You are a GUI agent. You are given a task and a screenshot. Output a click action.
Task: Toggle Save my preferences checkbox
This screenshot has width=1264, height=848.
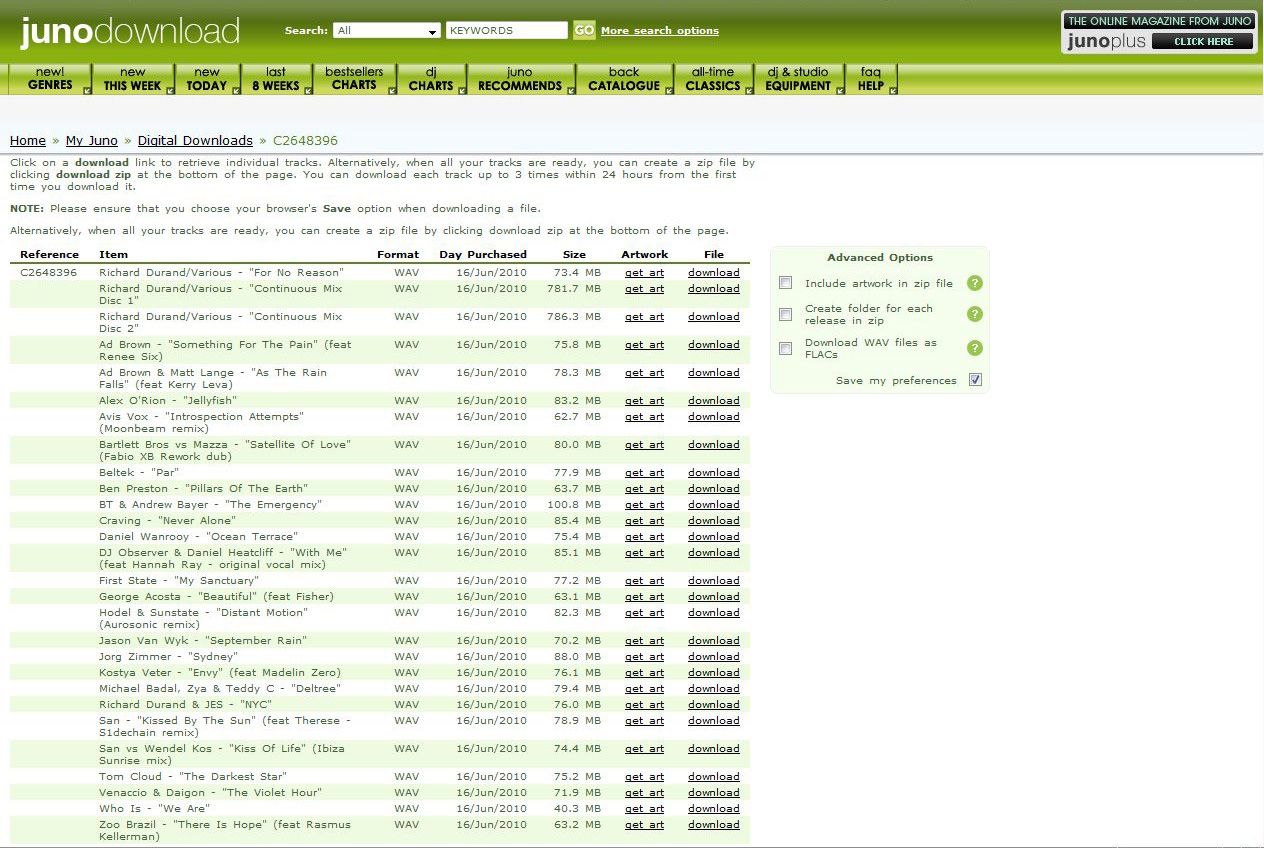click(x=976, y=380)
